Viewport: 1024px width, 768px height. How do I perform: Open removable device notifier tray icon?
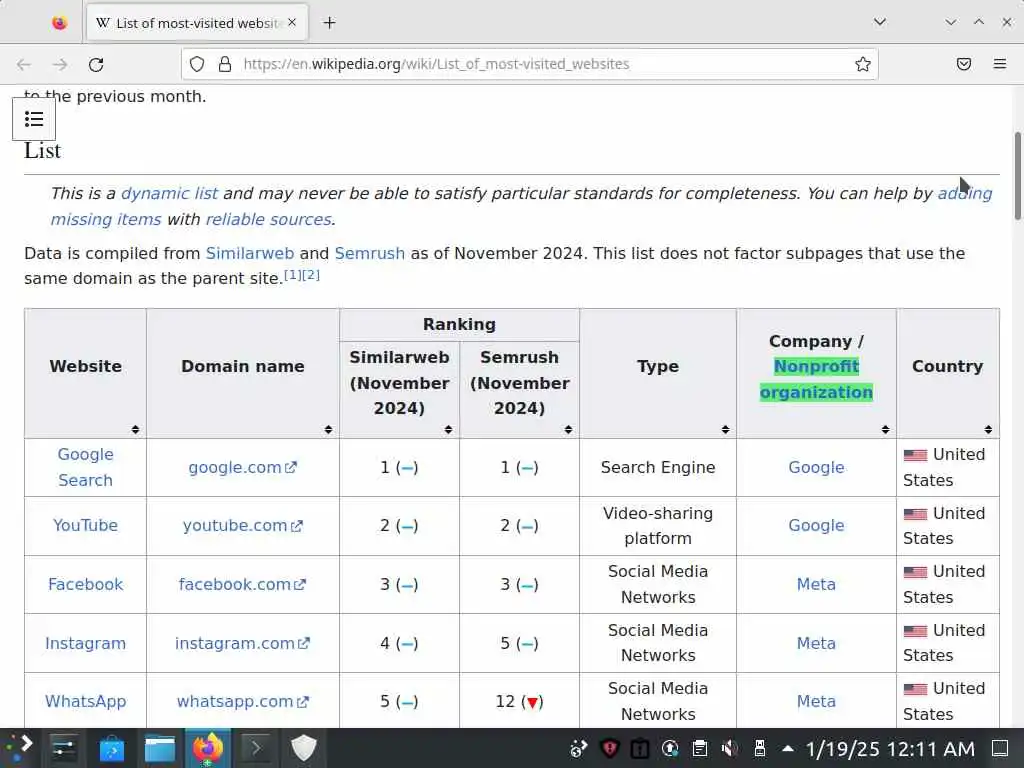pos(760,748)
